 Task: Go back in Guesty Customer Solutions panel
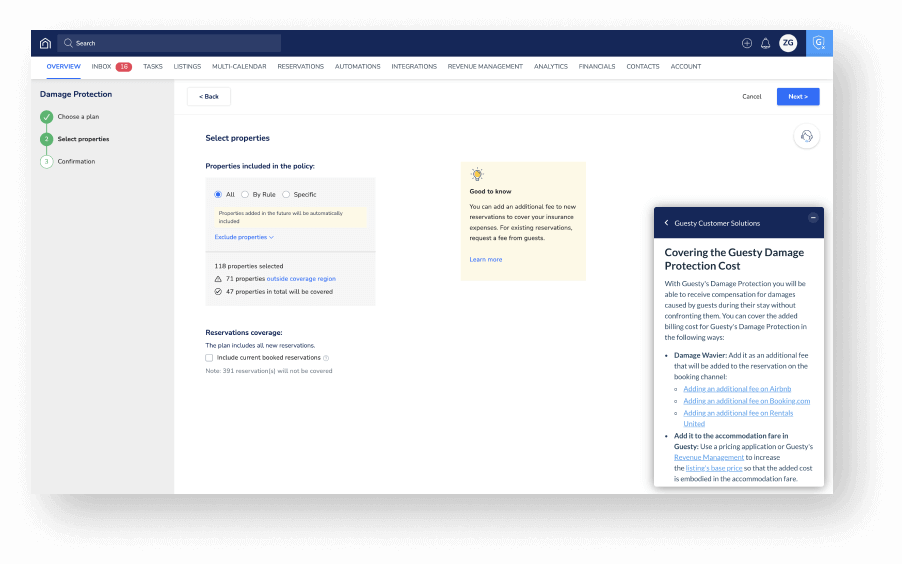(x=666, y=223)
